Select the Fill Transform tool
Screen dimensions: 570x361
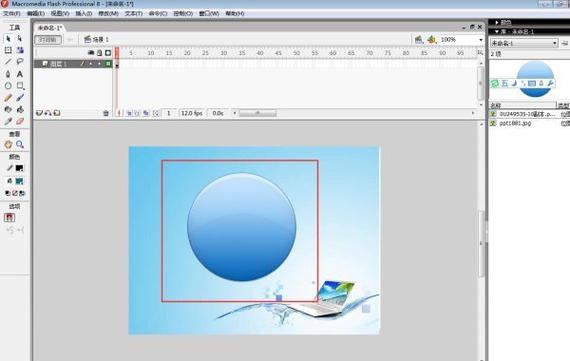coord(20,50)
